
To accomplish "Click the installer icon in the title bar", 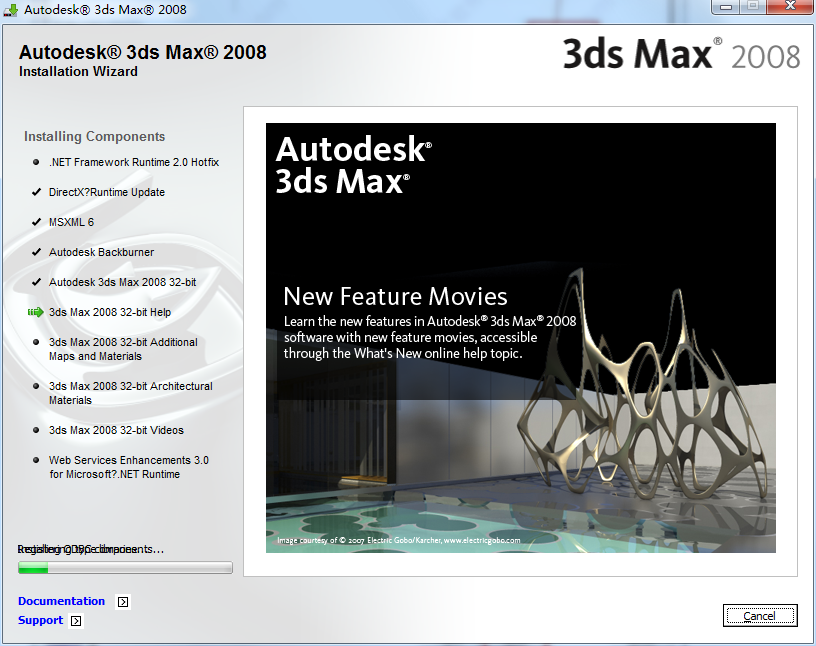I will coord(10,9).
